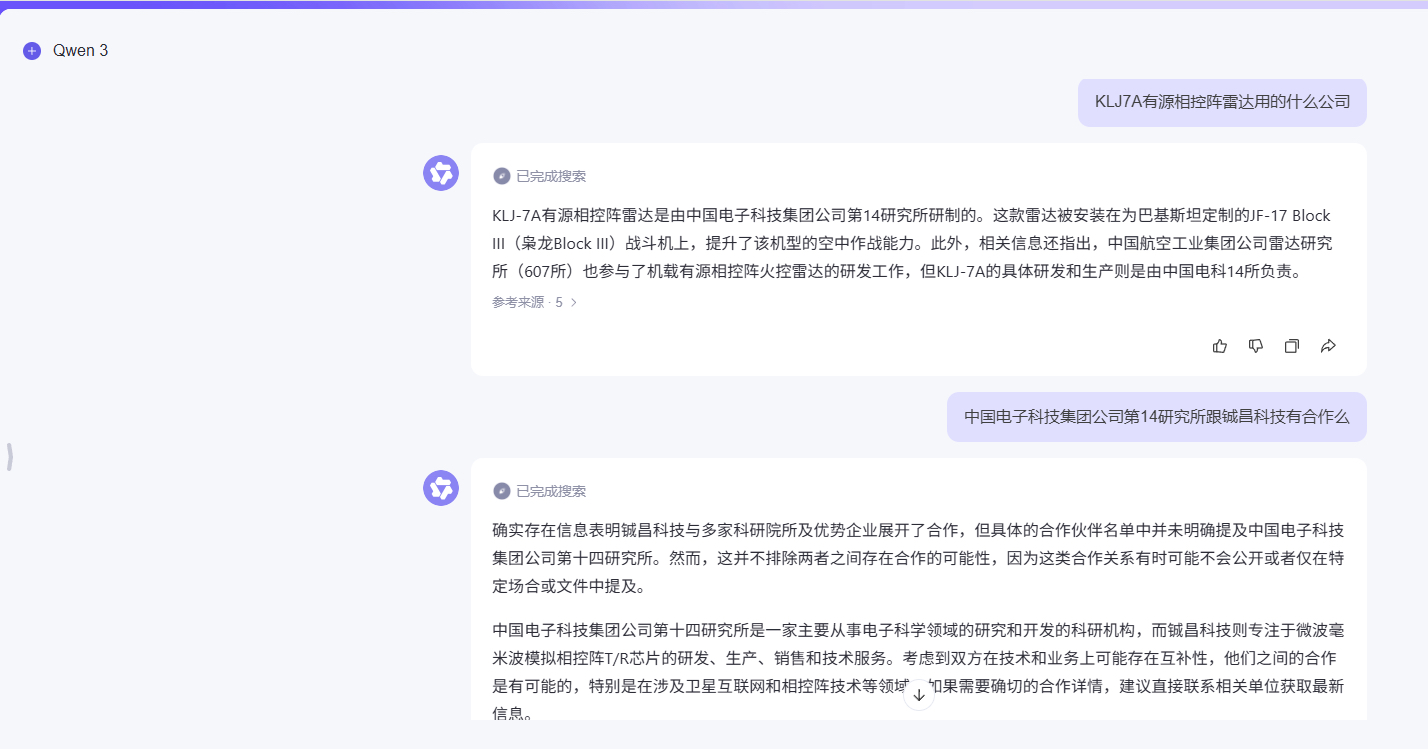This screenshot has width=1428, height=749.
Task: Click 已完成搜索 status in second answer
Action: 540,491
